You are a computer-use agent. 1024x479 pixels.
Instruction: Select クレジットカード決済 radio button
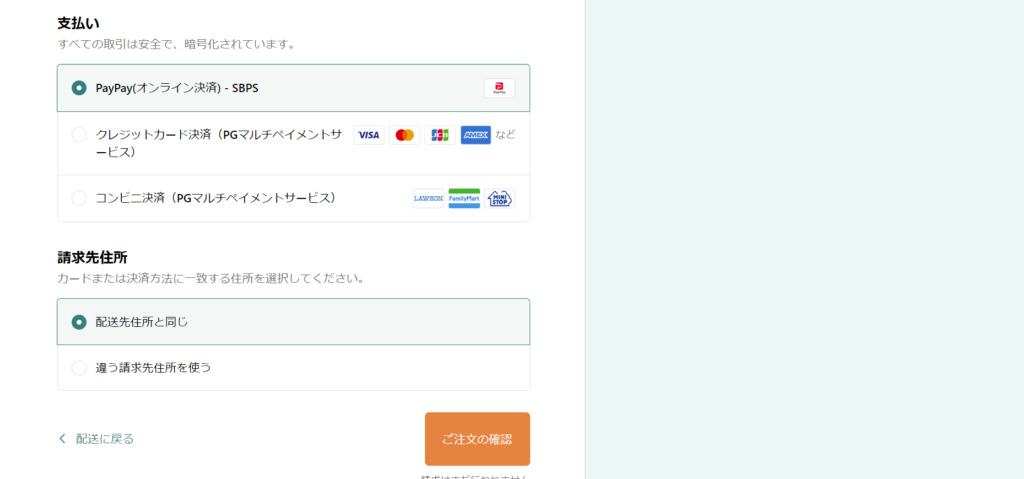click(x=79, y=135)
